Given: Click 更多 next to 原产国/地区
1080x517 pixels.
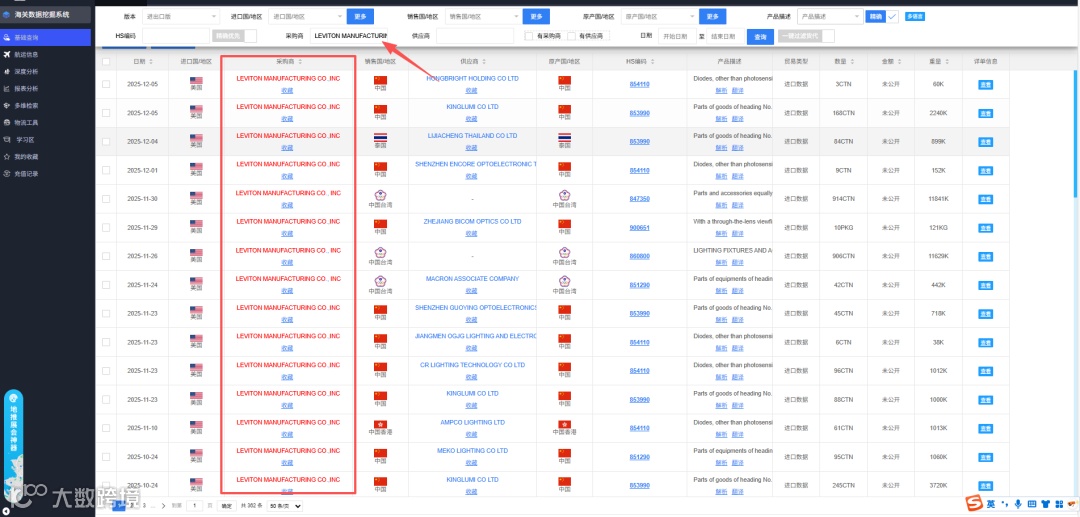Looking at the screenshot, I should 713,17.
